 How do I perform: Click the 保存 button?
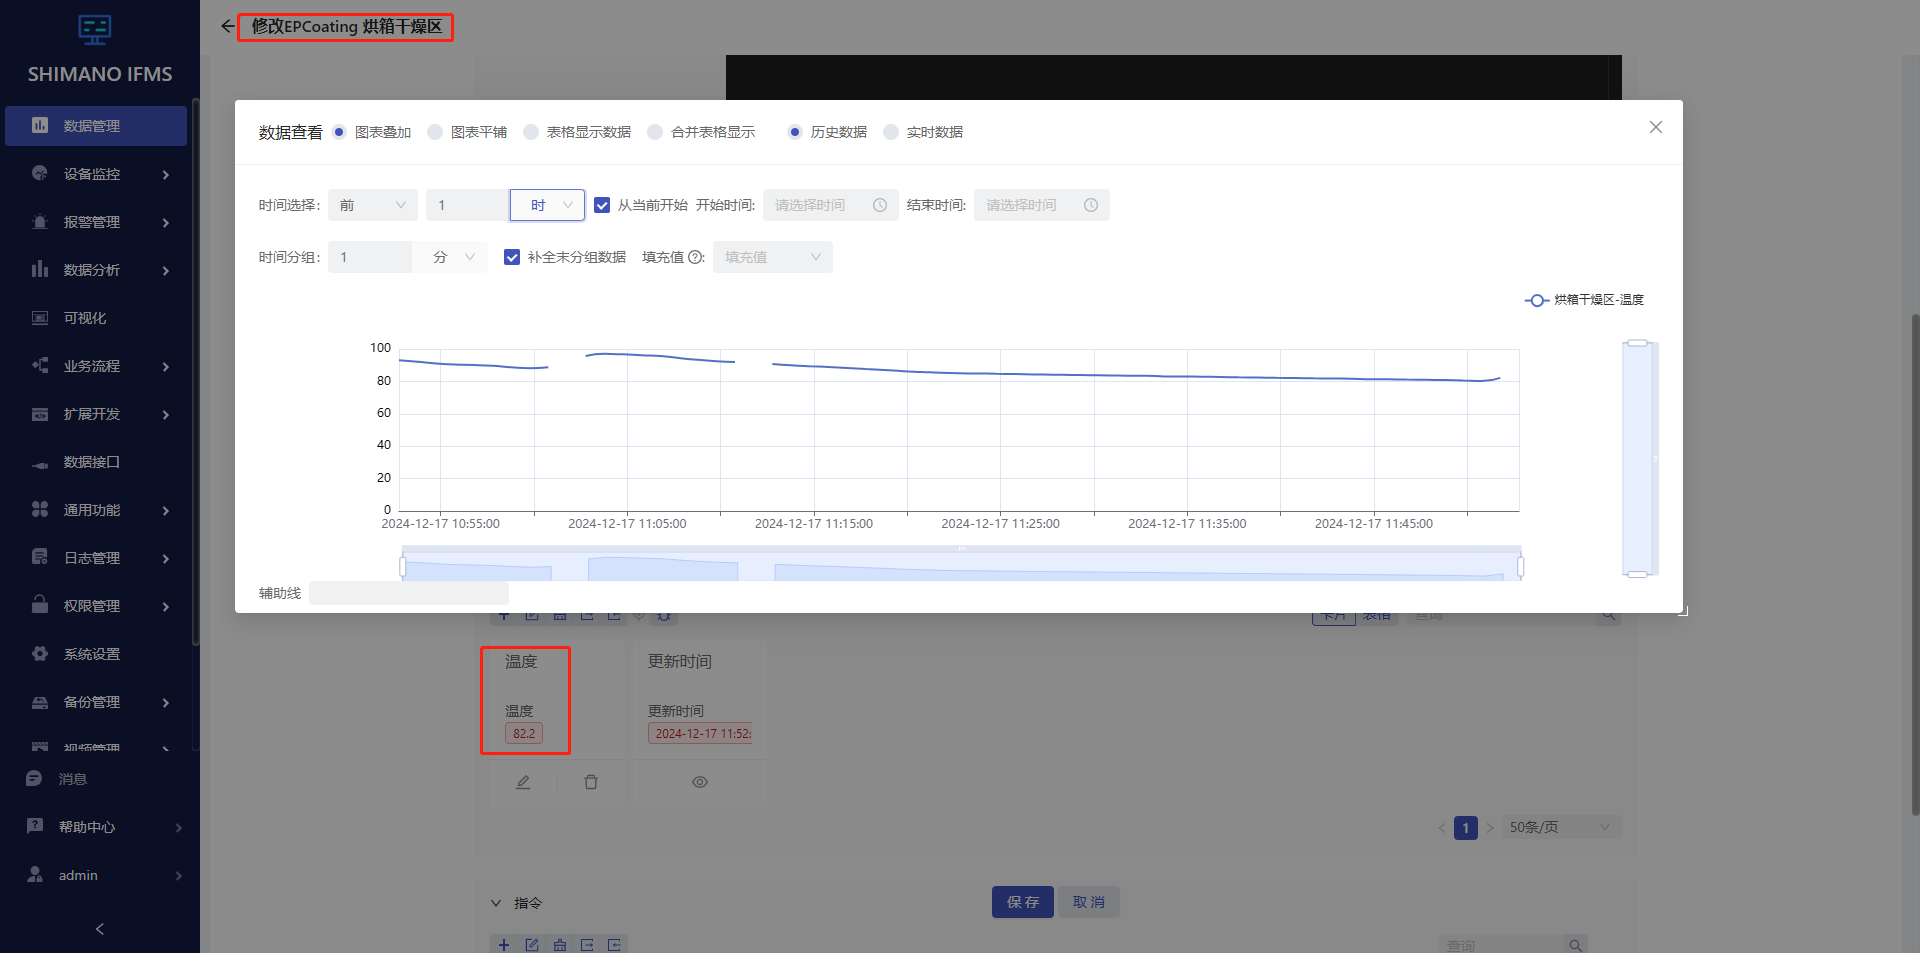(1022, 902)
